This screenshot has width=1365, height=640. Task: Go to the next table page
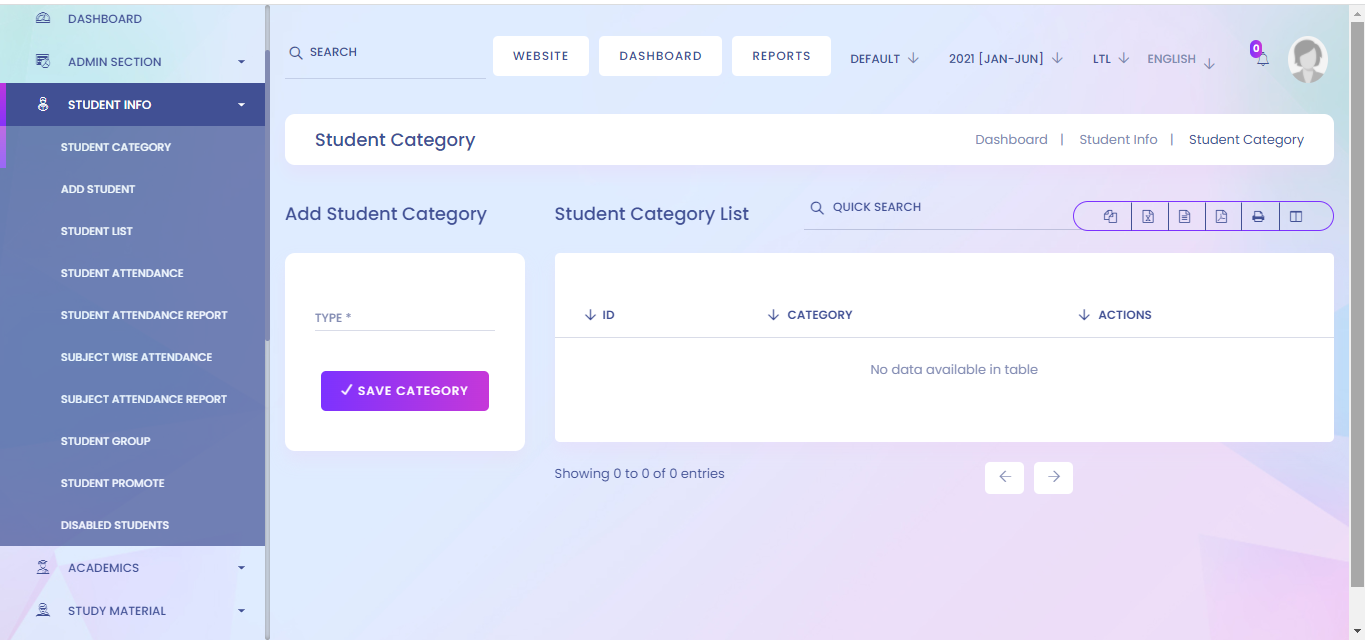[1053, 477]
